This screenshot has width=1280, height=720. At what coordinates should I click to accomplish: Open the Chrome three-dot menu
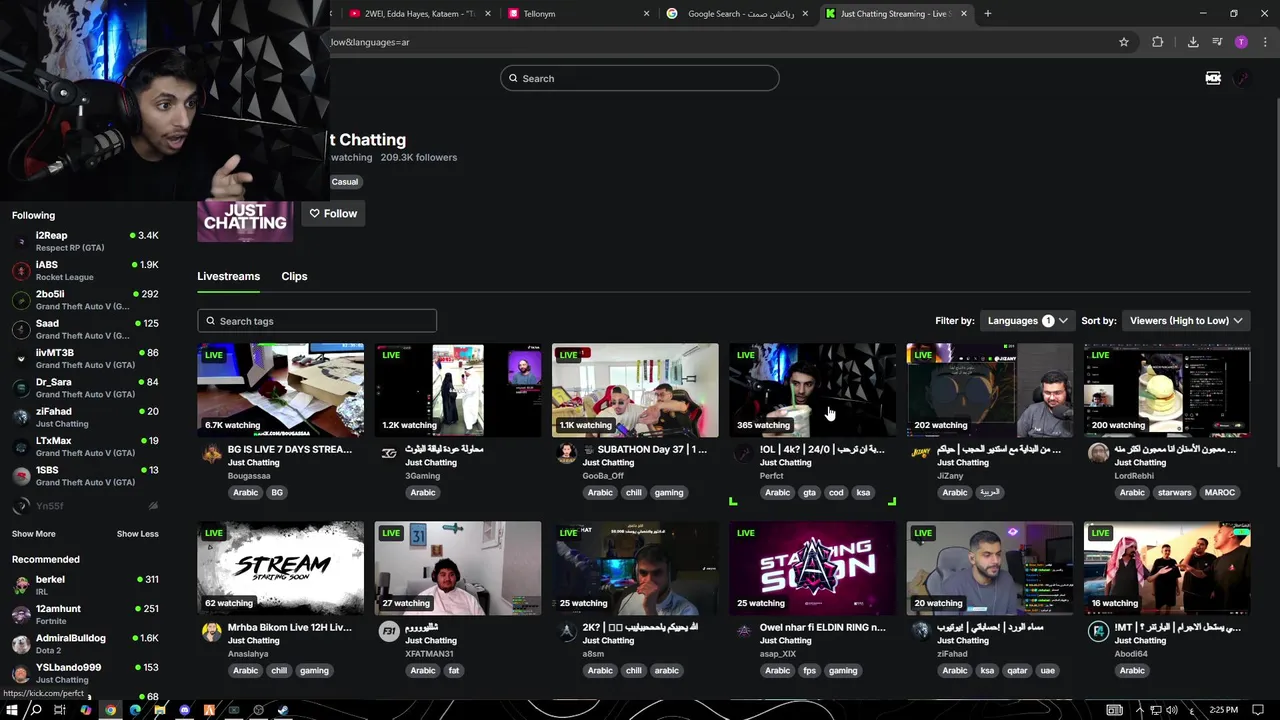click(1265, 42)
